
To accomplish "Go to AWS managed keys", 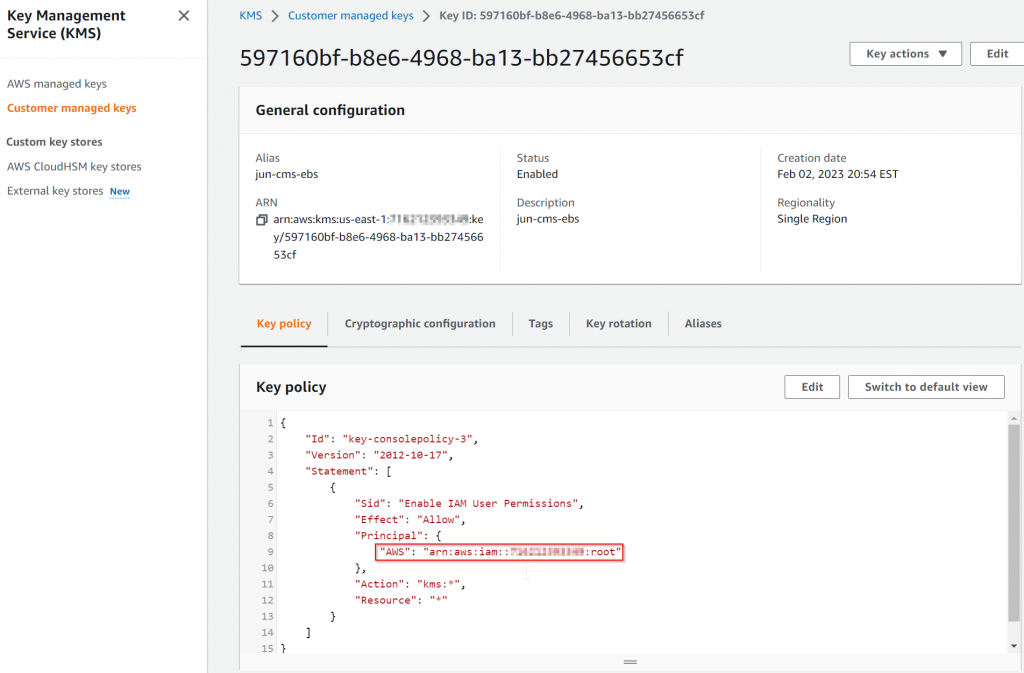I will pyautogui.click(x=57, y=84).
